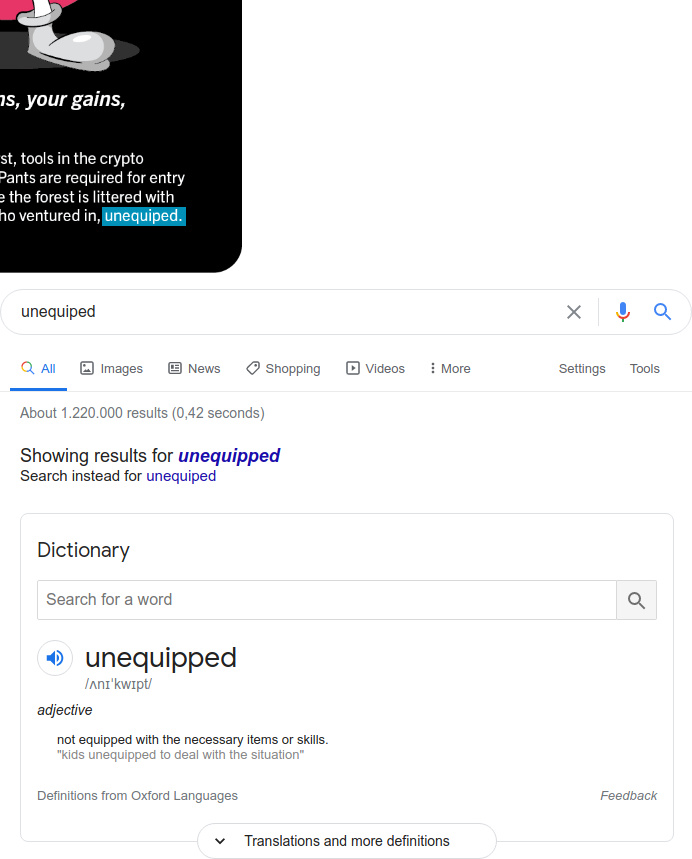Start voice search with microphone icon
This screenshot has height=859, width=692.
622,312
